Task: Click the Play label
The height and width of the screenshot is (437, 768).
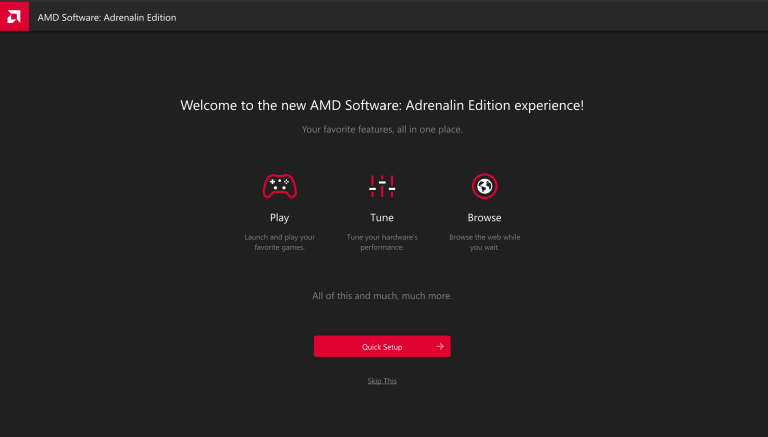Action: [279, 218]
